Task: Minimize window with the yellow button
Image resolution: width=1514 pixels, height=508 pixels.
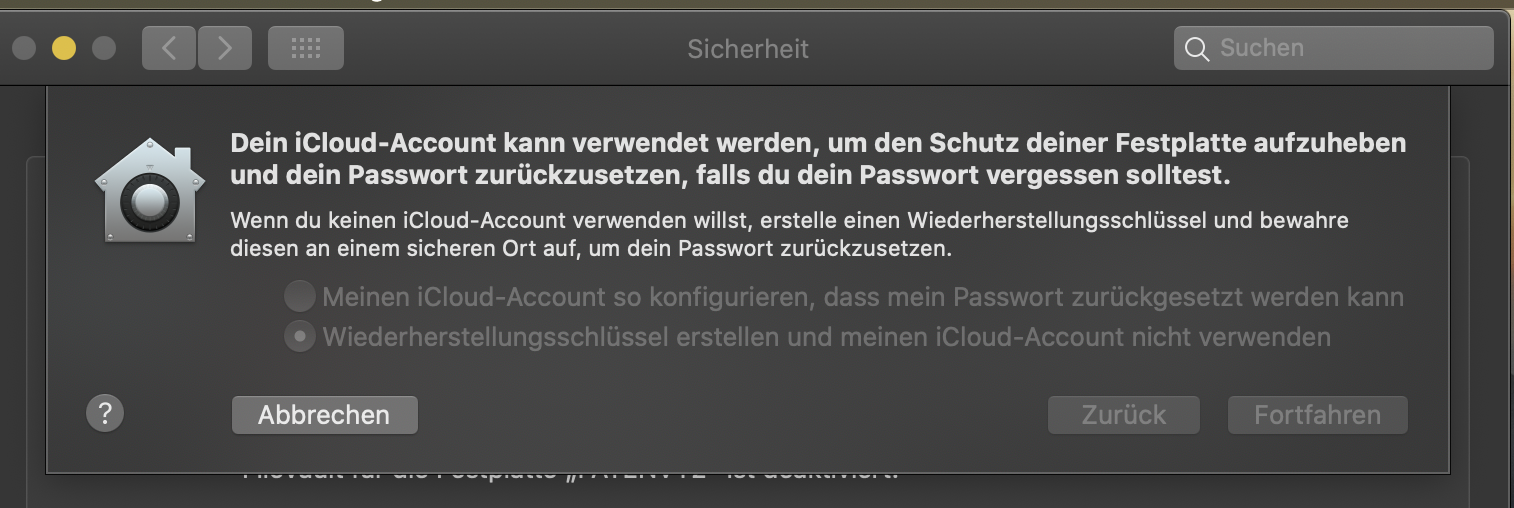Action: click(x=64, y=48)
